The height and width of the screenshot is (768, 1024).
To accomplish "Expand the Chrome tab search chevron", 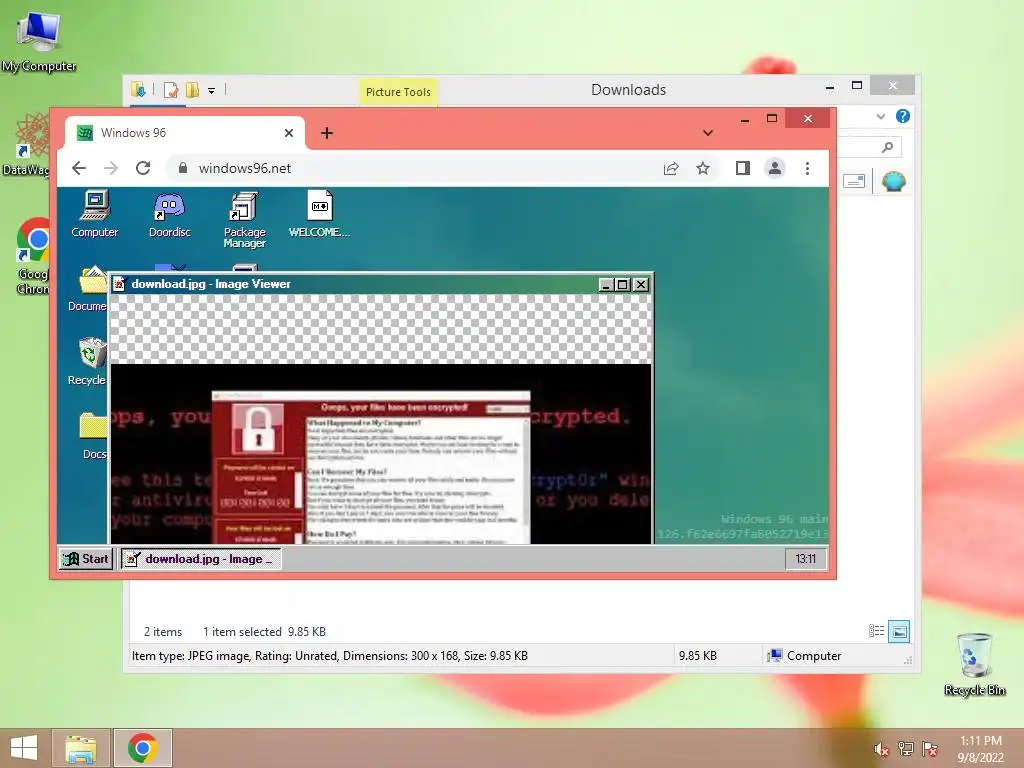I will pyautogui.click(x=708, y=133).
